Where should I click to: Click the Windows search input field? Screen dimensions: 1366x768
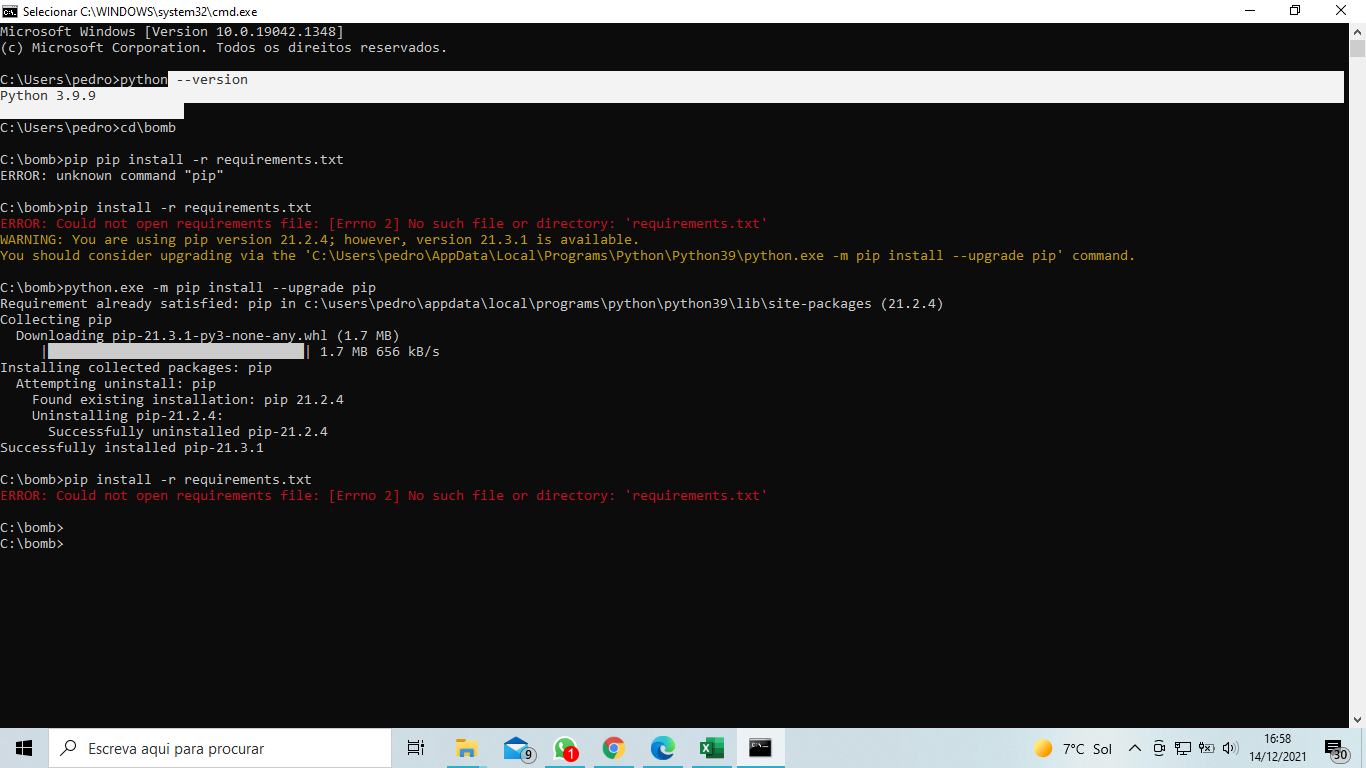(x=220, y=747)
